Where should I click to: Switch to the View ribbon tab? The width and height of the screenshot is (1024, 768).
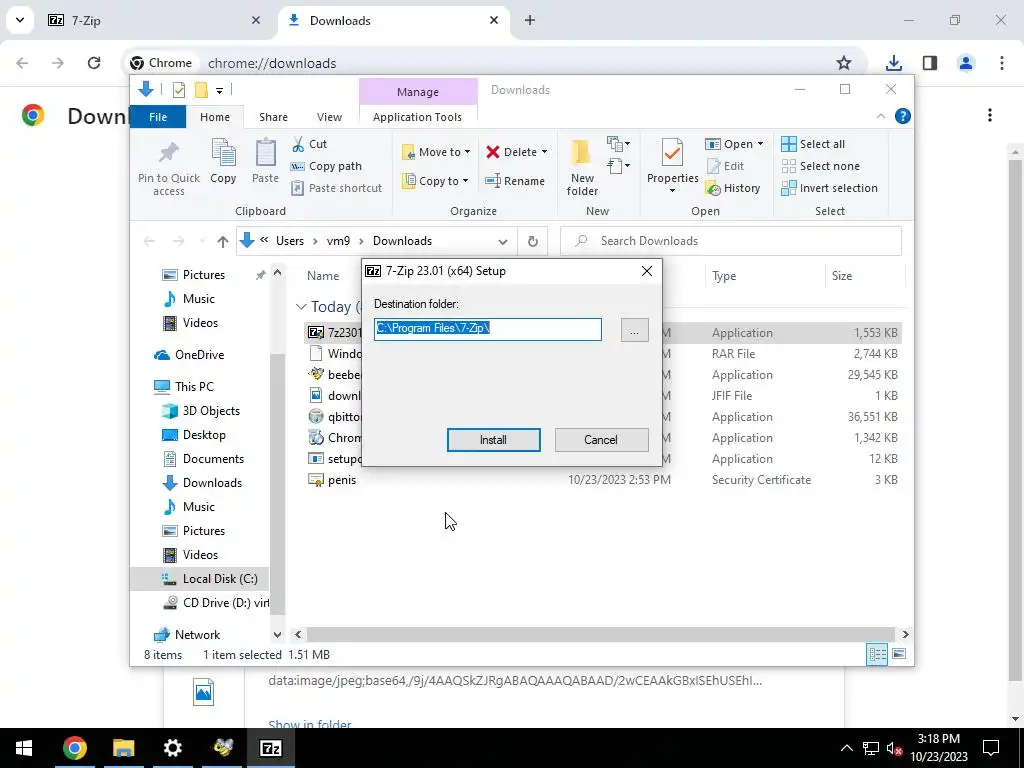click(329, 117)
